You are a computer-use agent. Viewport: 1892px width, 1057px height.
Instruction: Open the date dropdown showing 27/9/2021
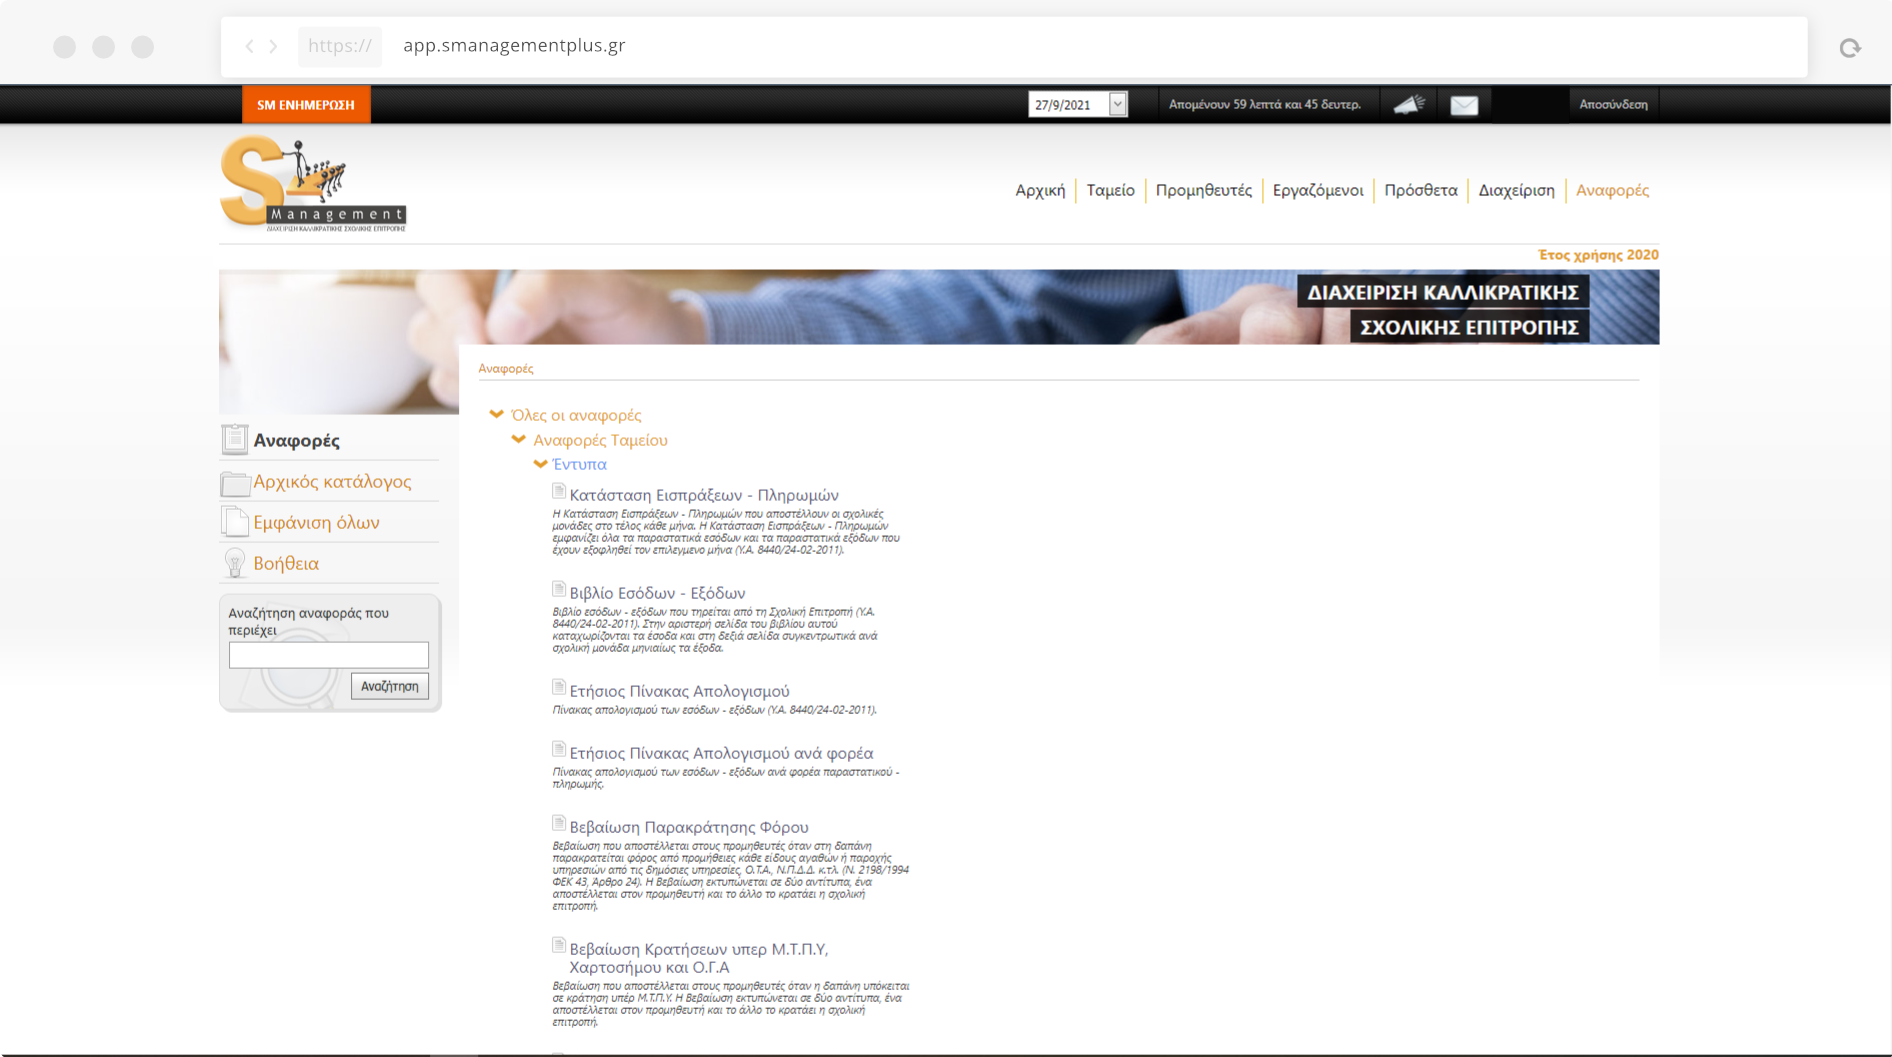[1117, 104]
